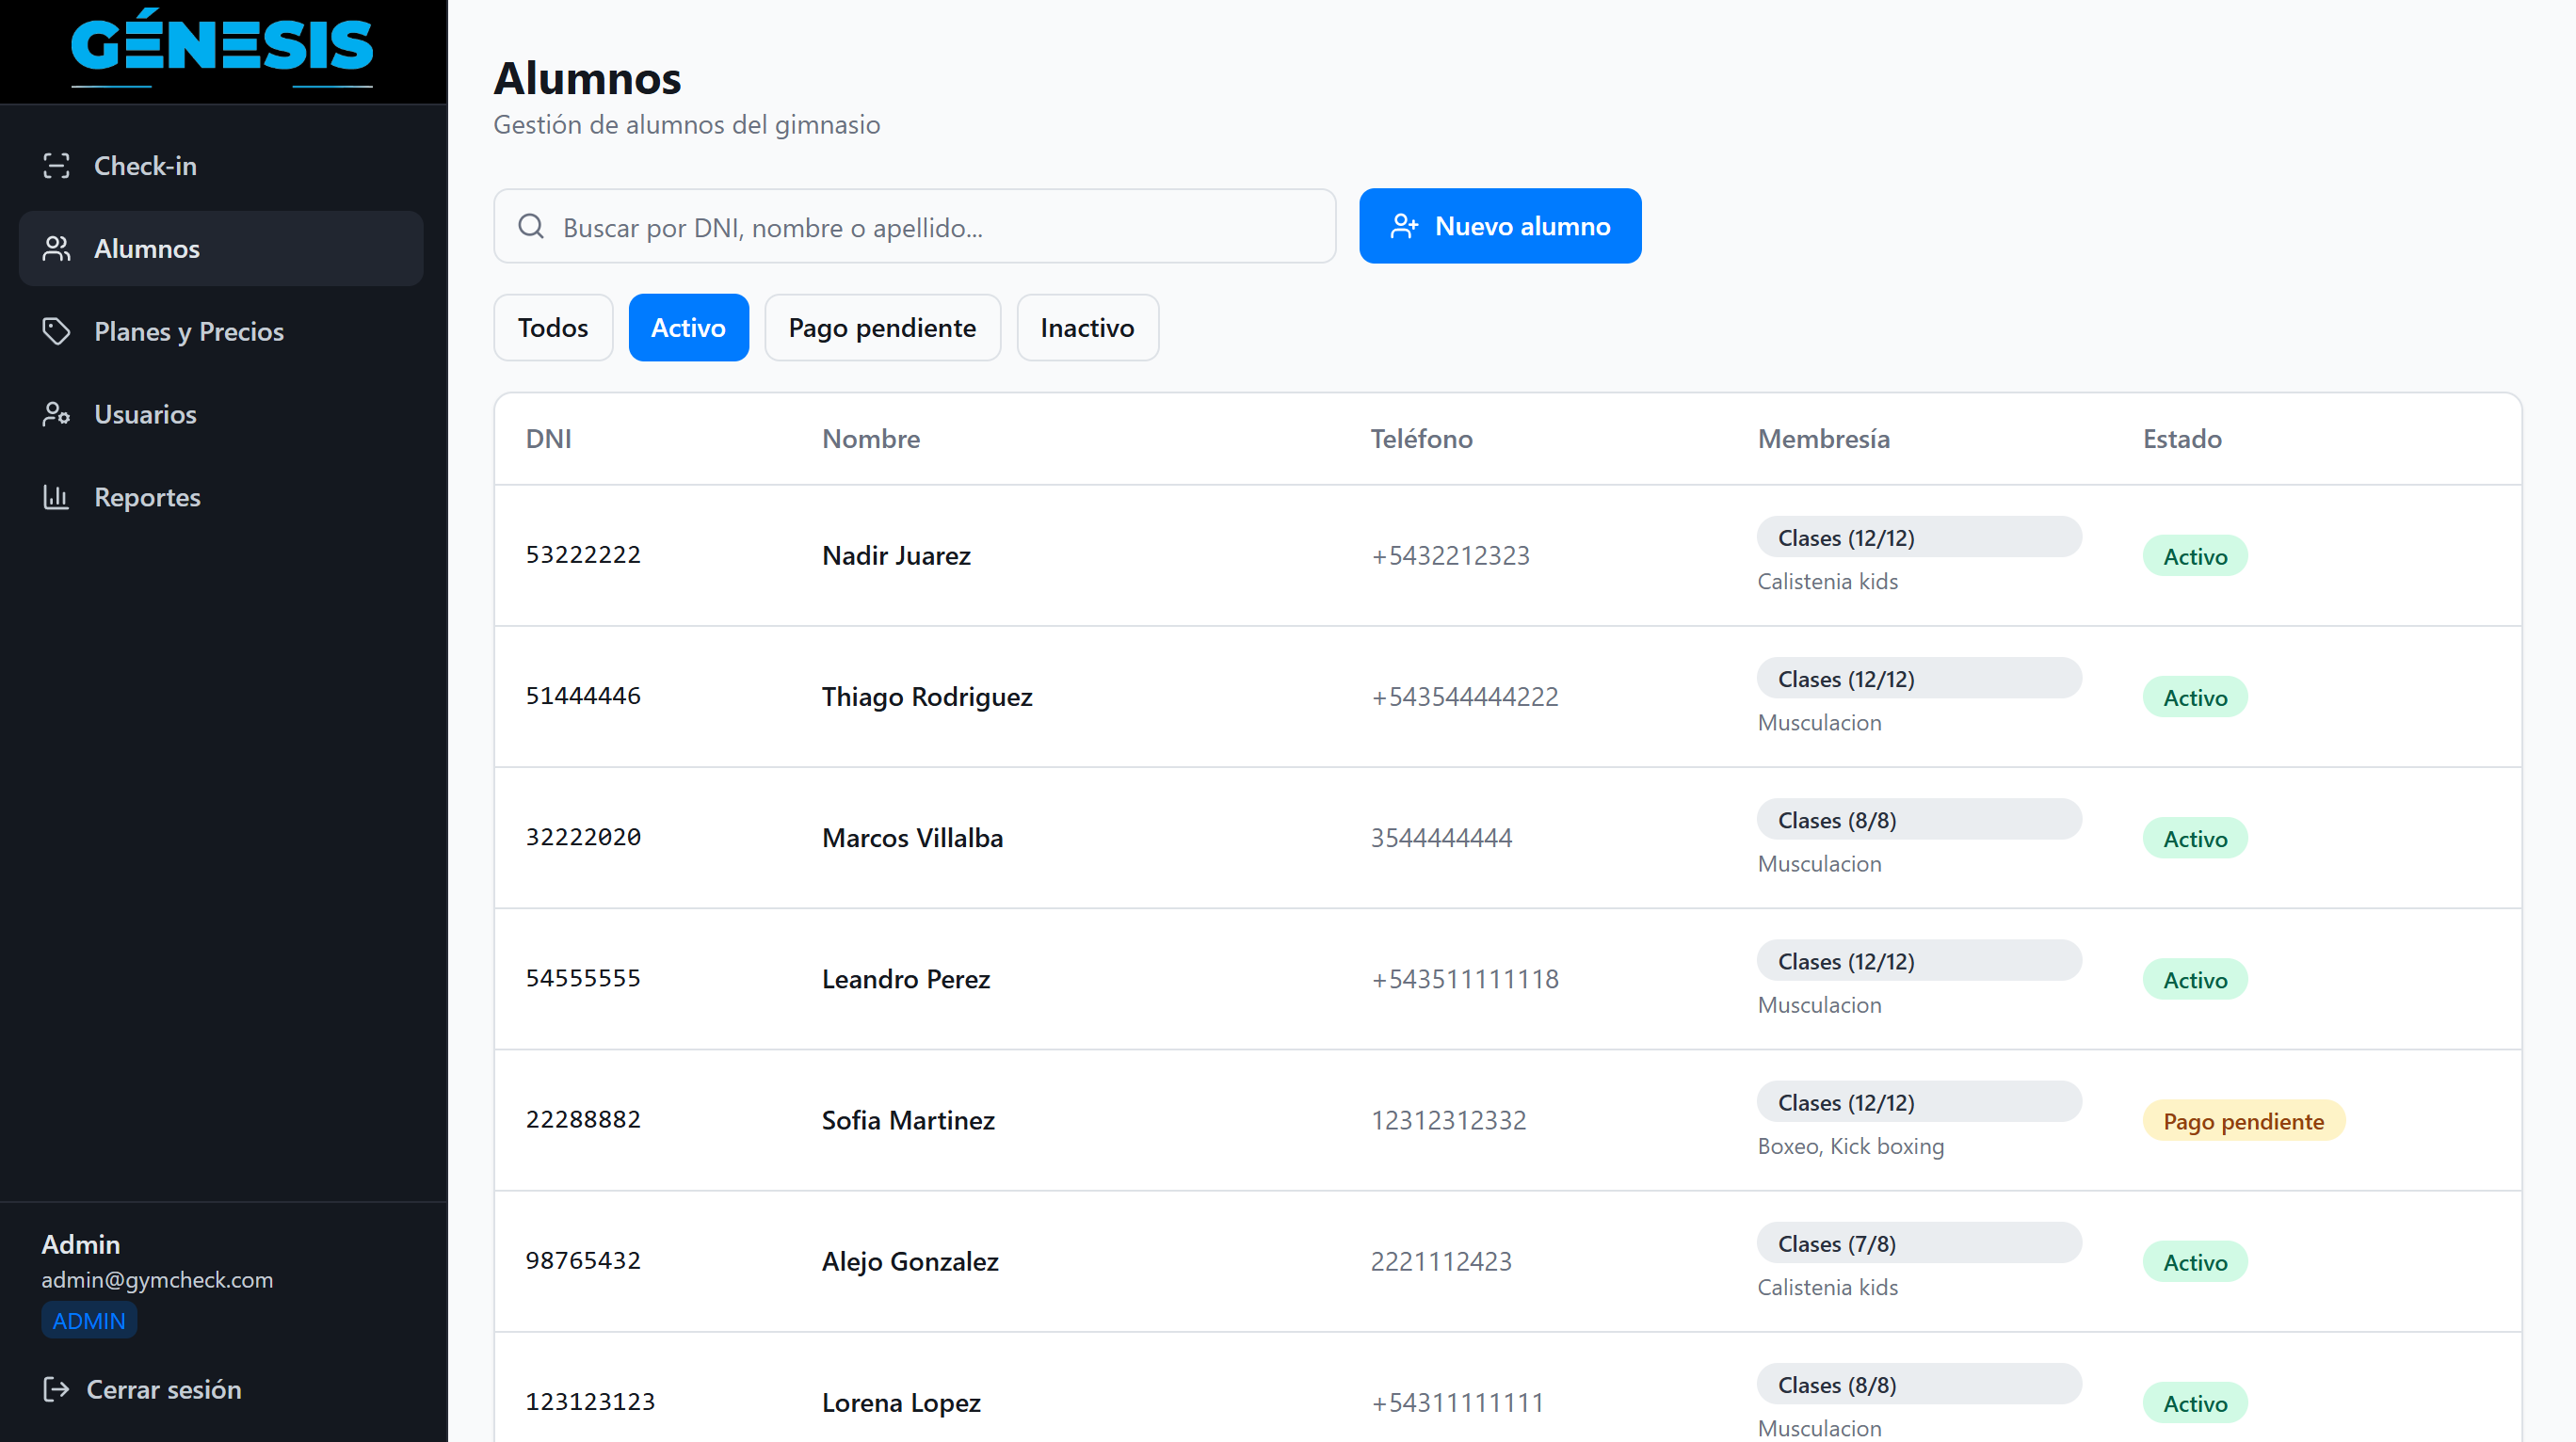Open the student Leandro Perez
Screen dimensions: 2576x1442
pyautogui.click(x=906, y=979)
